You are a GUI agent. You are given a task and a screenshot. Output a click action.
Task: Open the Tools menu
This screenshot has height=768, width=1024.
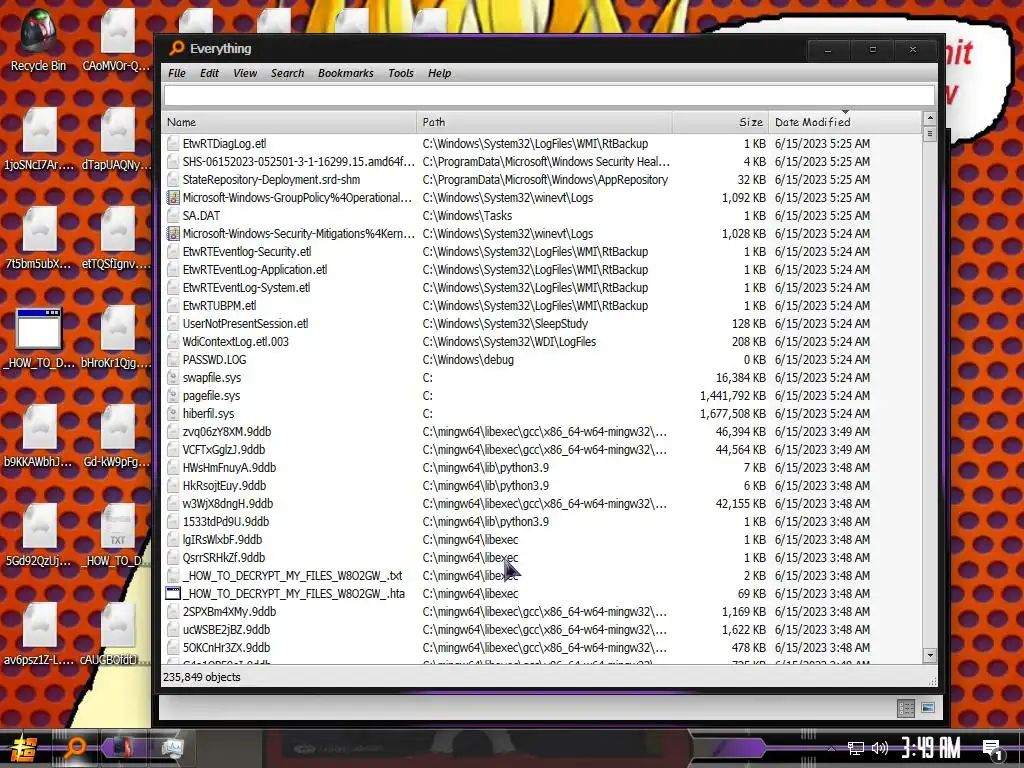(400, 73)
